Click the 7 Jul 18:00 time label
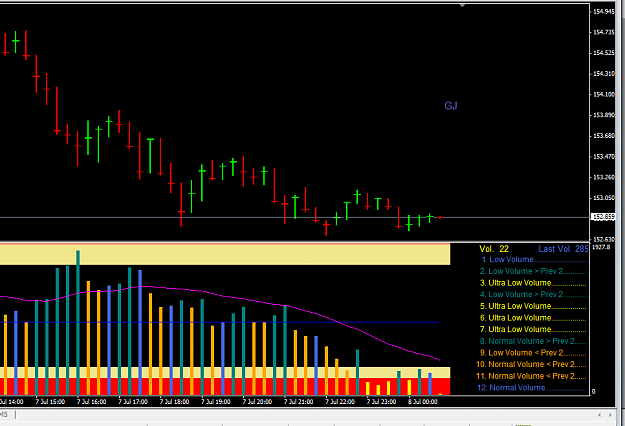 click(x=175, y=402)
